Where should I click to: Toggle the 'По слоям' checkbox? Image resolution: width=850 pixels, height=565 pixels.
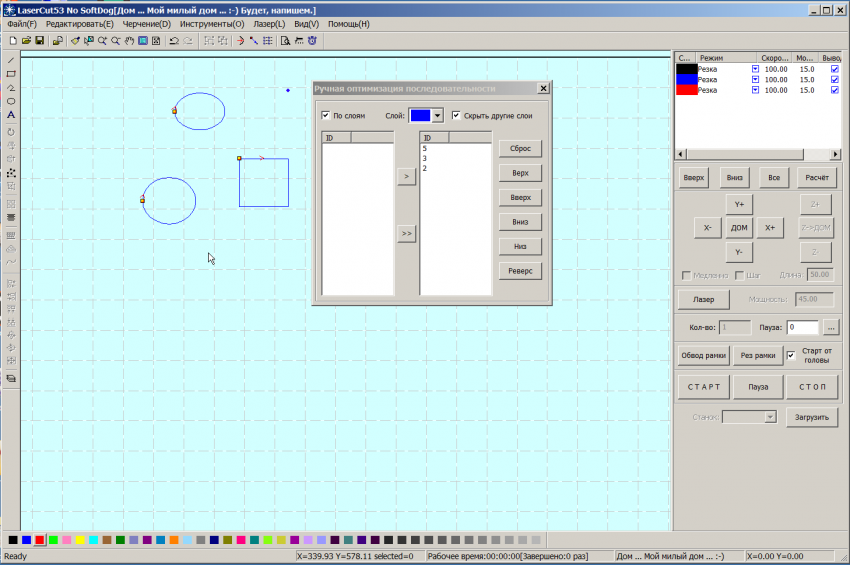pyautogui.click(x=326, y=116)
